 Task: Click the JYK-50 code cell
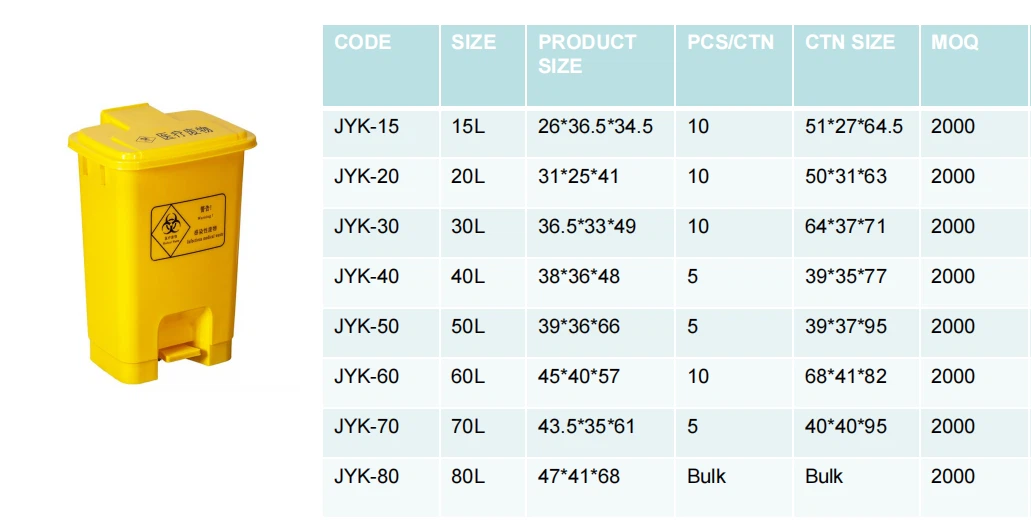(x=366, y=327)
